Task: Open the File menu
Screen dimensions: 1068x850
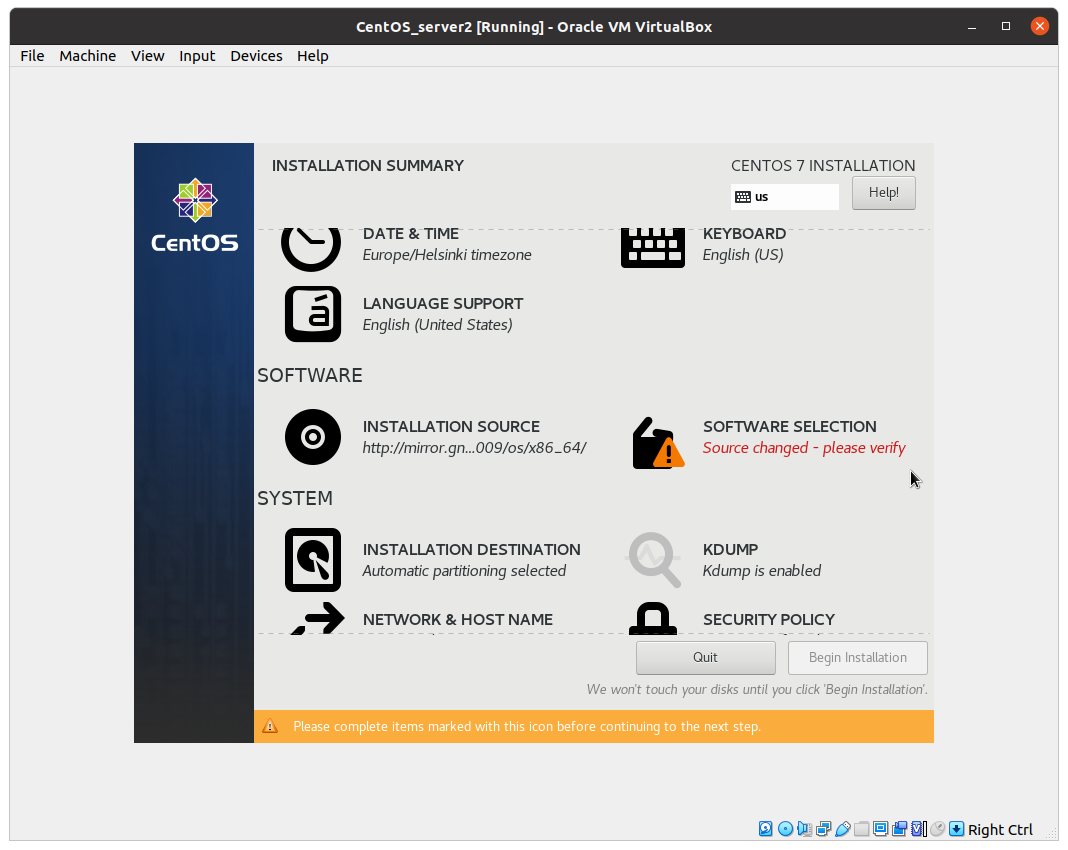Action: pos(32,56)
